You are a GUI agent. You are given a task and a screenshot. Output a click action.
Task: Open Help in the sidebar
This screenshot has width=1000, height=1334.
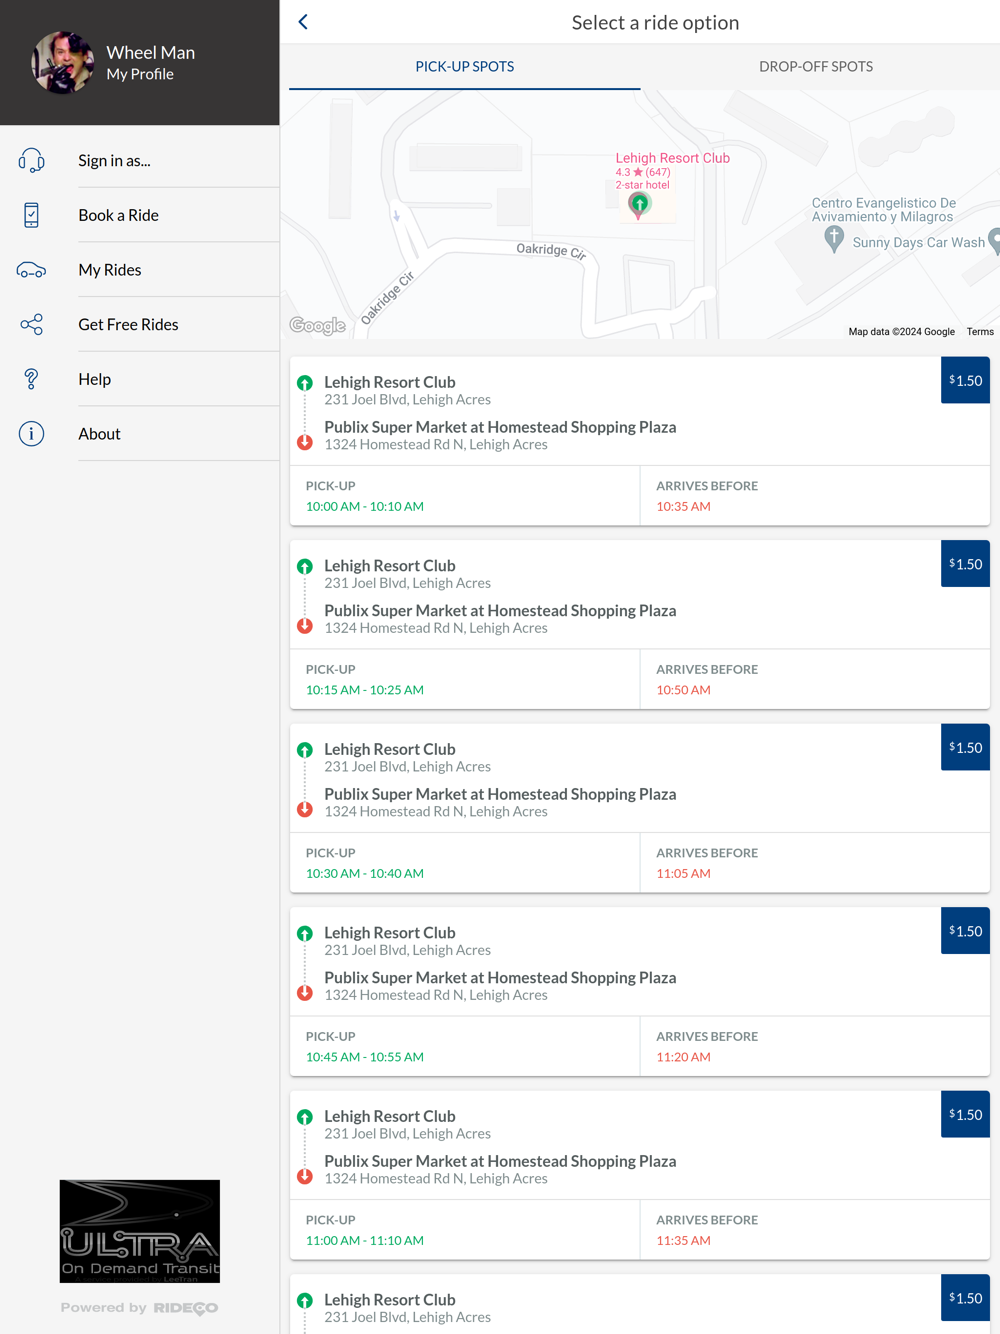tap(140, 379)
